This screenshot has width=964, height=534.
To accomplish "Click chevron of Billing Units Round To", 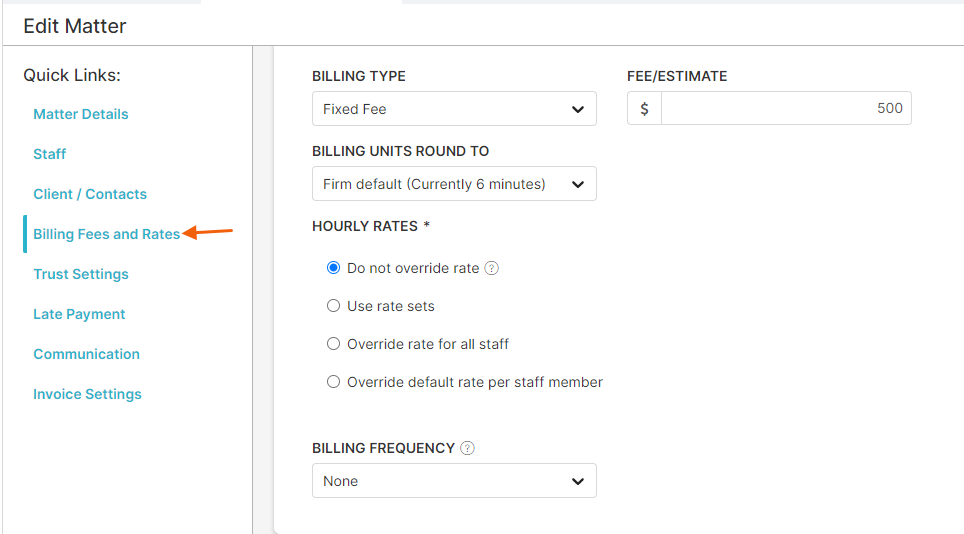I will point(578,184).
